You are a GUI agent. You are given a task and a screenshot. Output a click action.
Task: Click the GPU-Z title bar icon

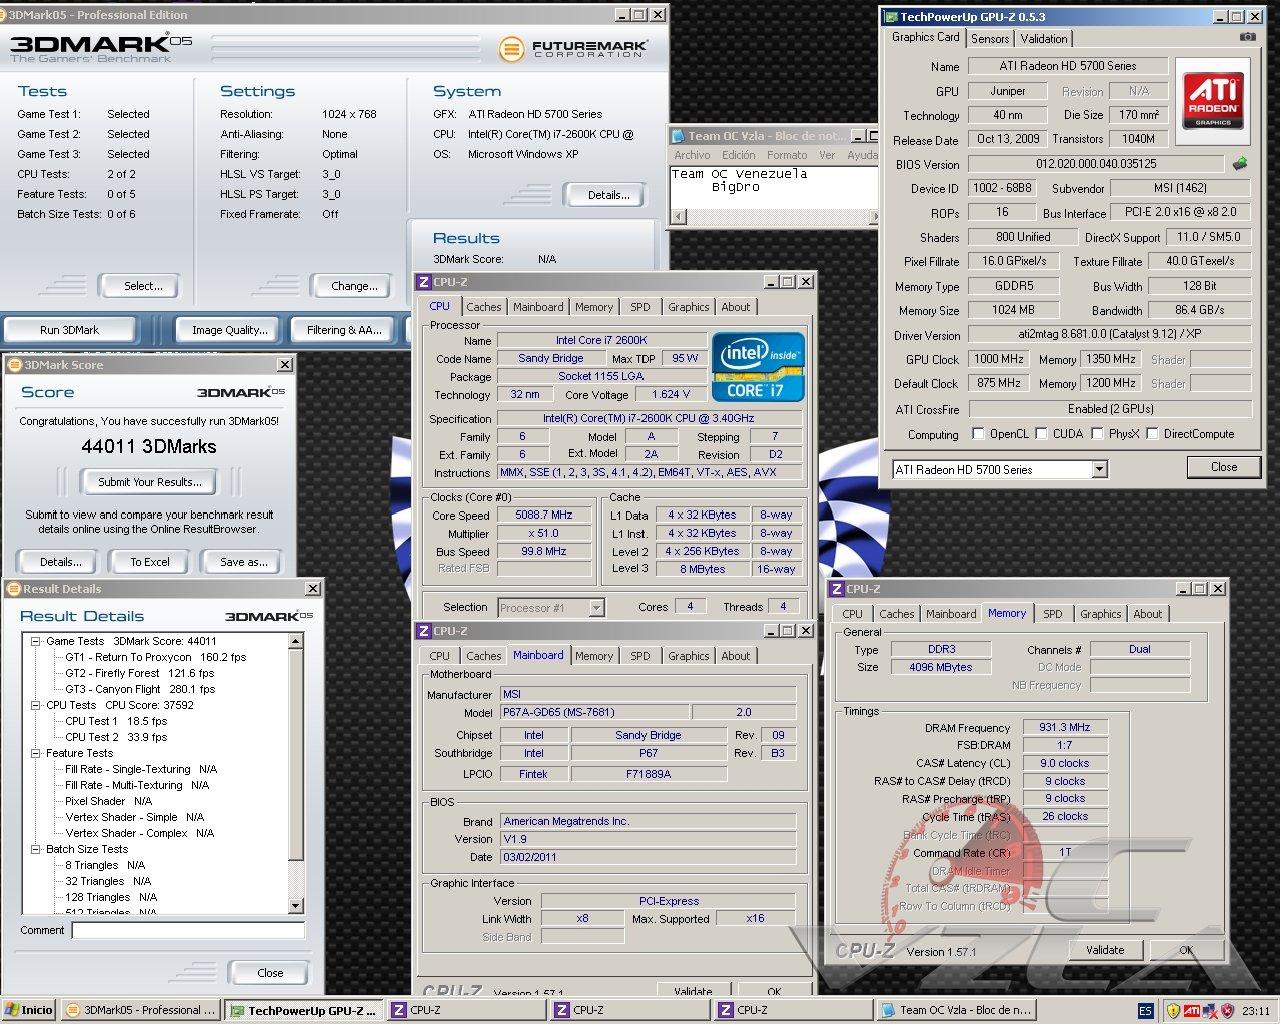pos(890,16)
